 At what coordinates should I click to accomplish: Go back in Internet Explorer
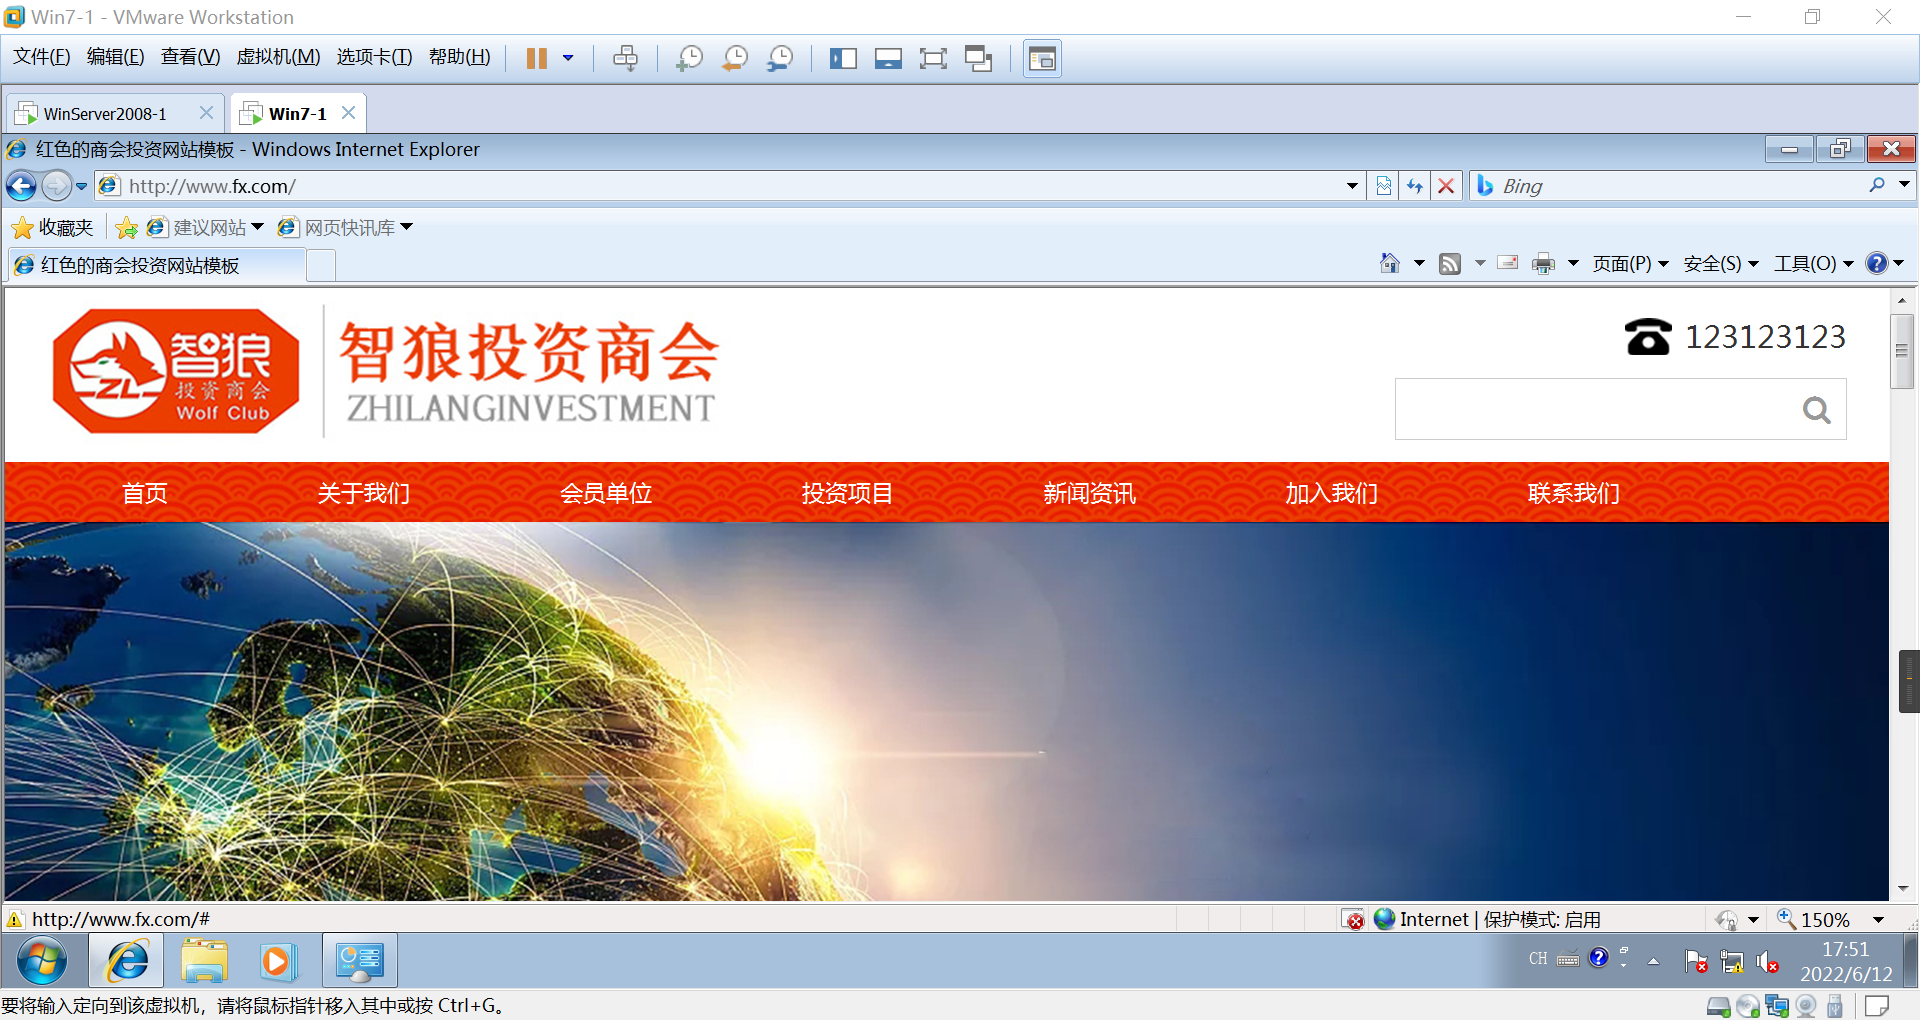[x=21, y=186]
